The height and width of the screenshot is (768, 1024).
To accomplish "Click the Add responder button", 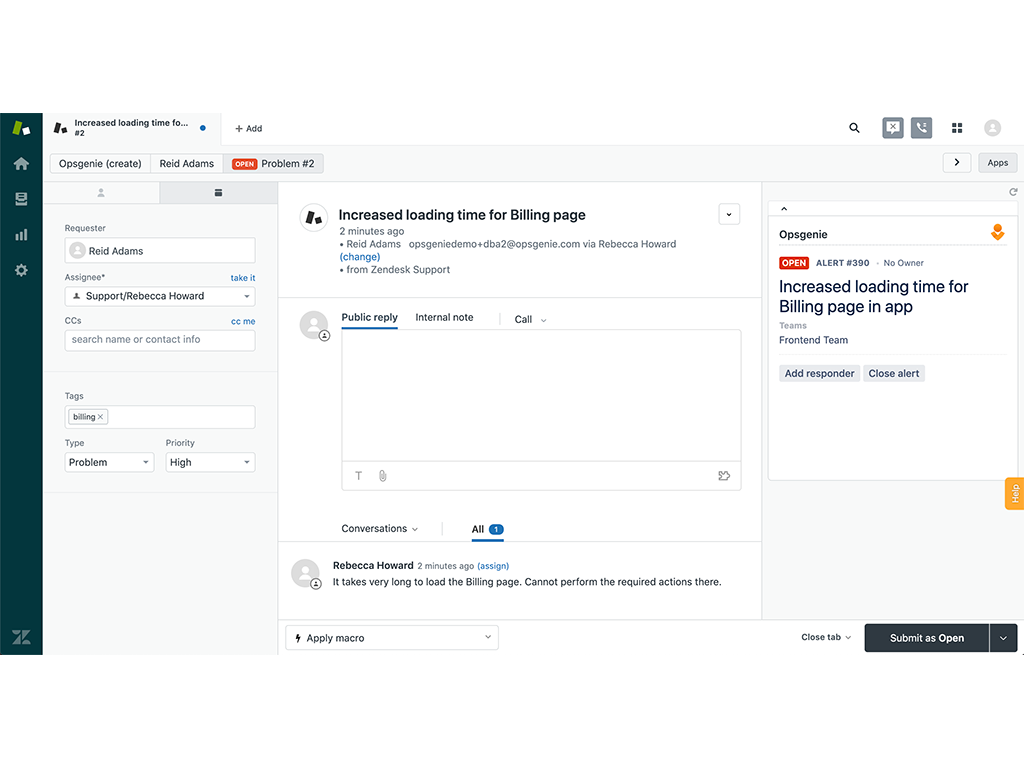I will [819, 373].
